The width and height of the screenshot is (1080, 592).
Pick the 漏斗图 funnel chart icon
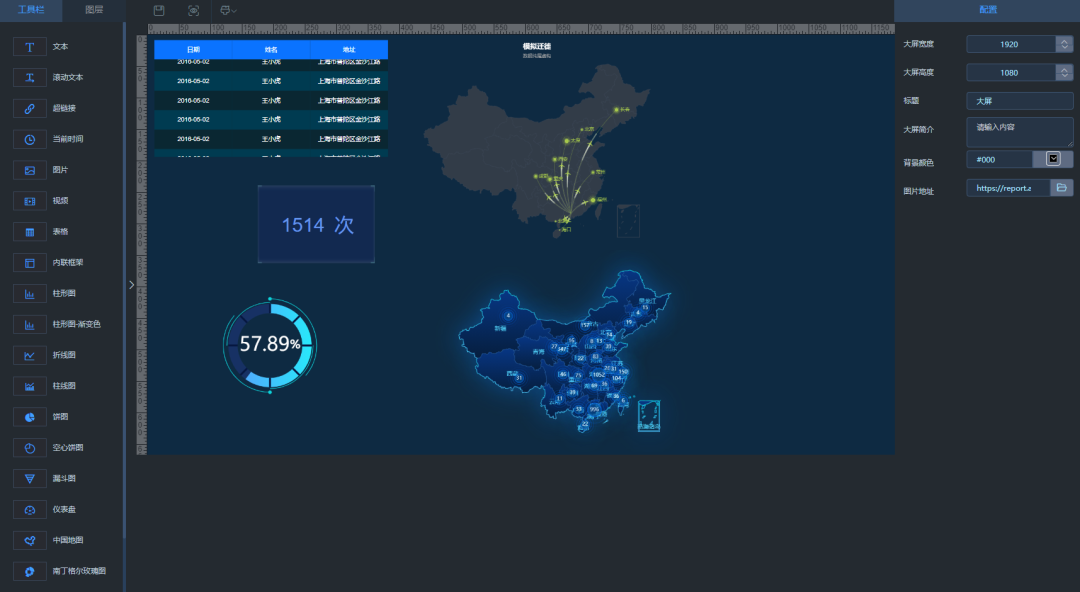pos(30,478)
